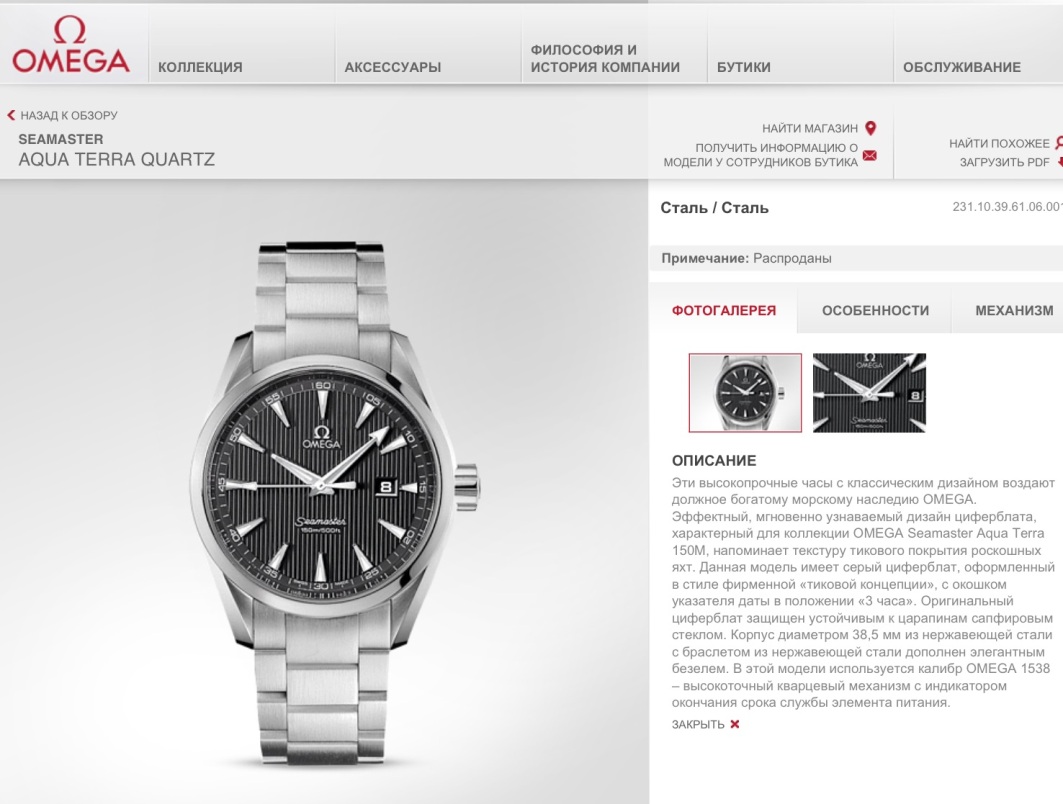Viewport: 1063px width, 804px height.
Task: Open the КОЛЛЕКЦИЯ menu
Action: (x=200, y=67)
